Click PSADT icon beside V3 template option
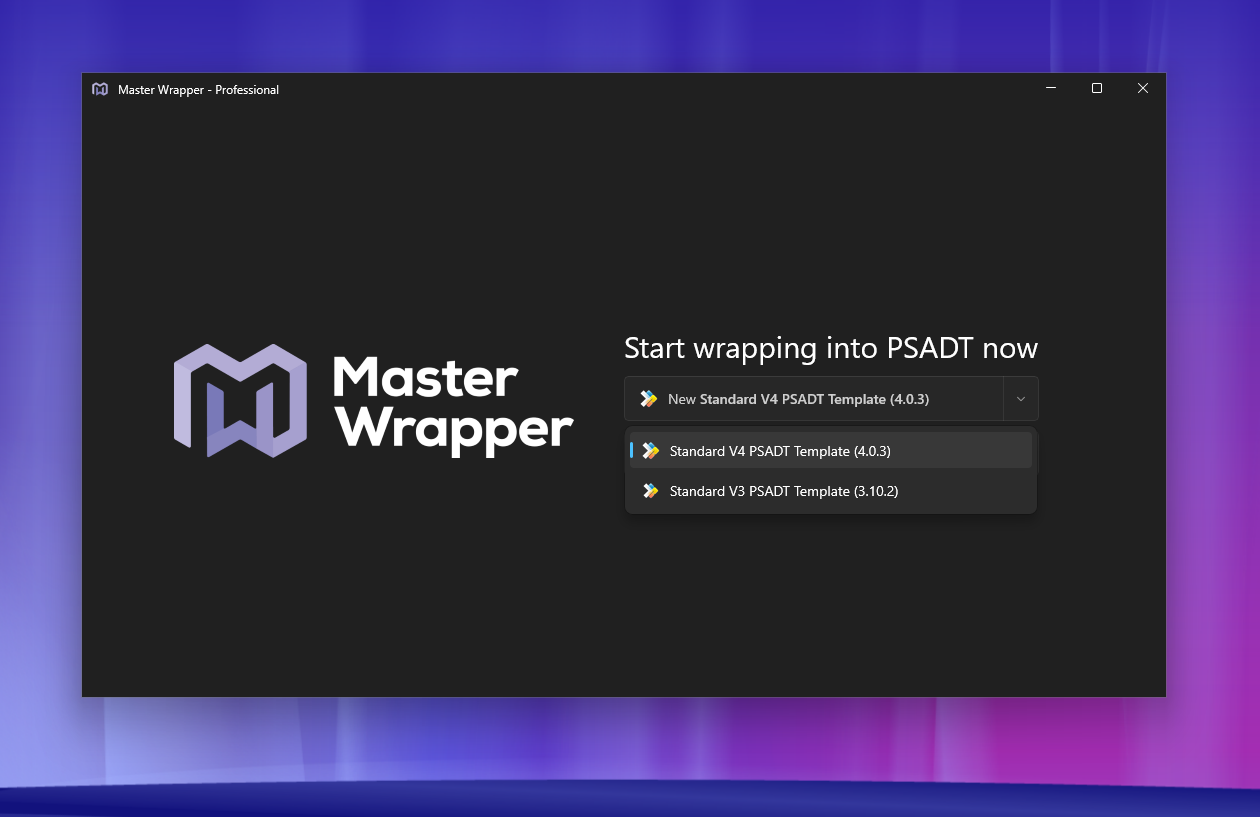The height and width of the screenshot is (817, 1260). click(x=650, y=491)
